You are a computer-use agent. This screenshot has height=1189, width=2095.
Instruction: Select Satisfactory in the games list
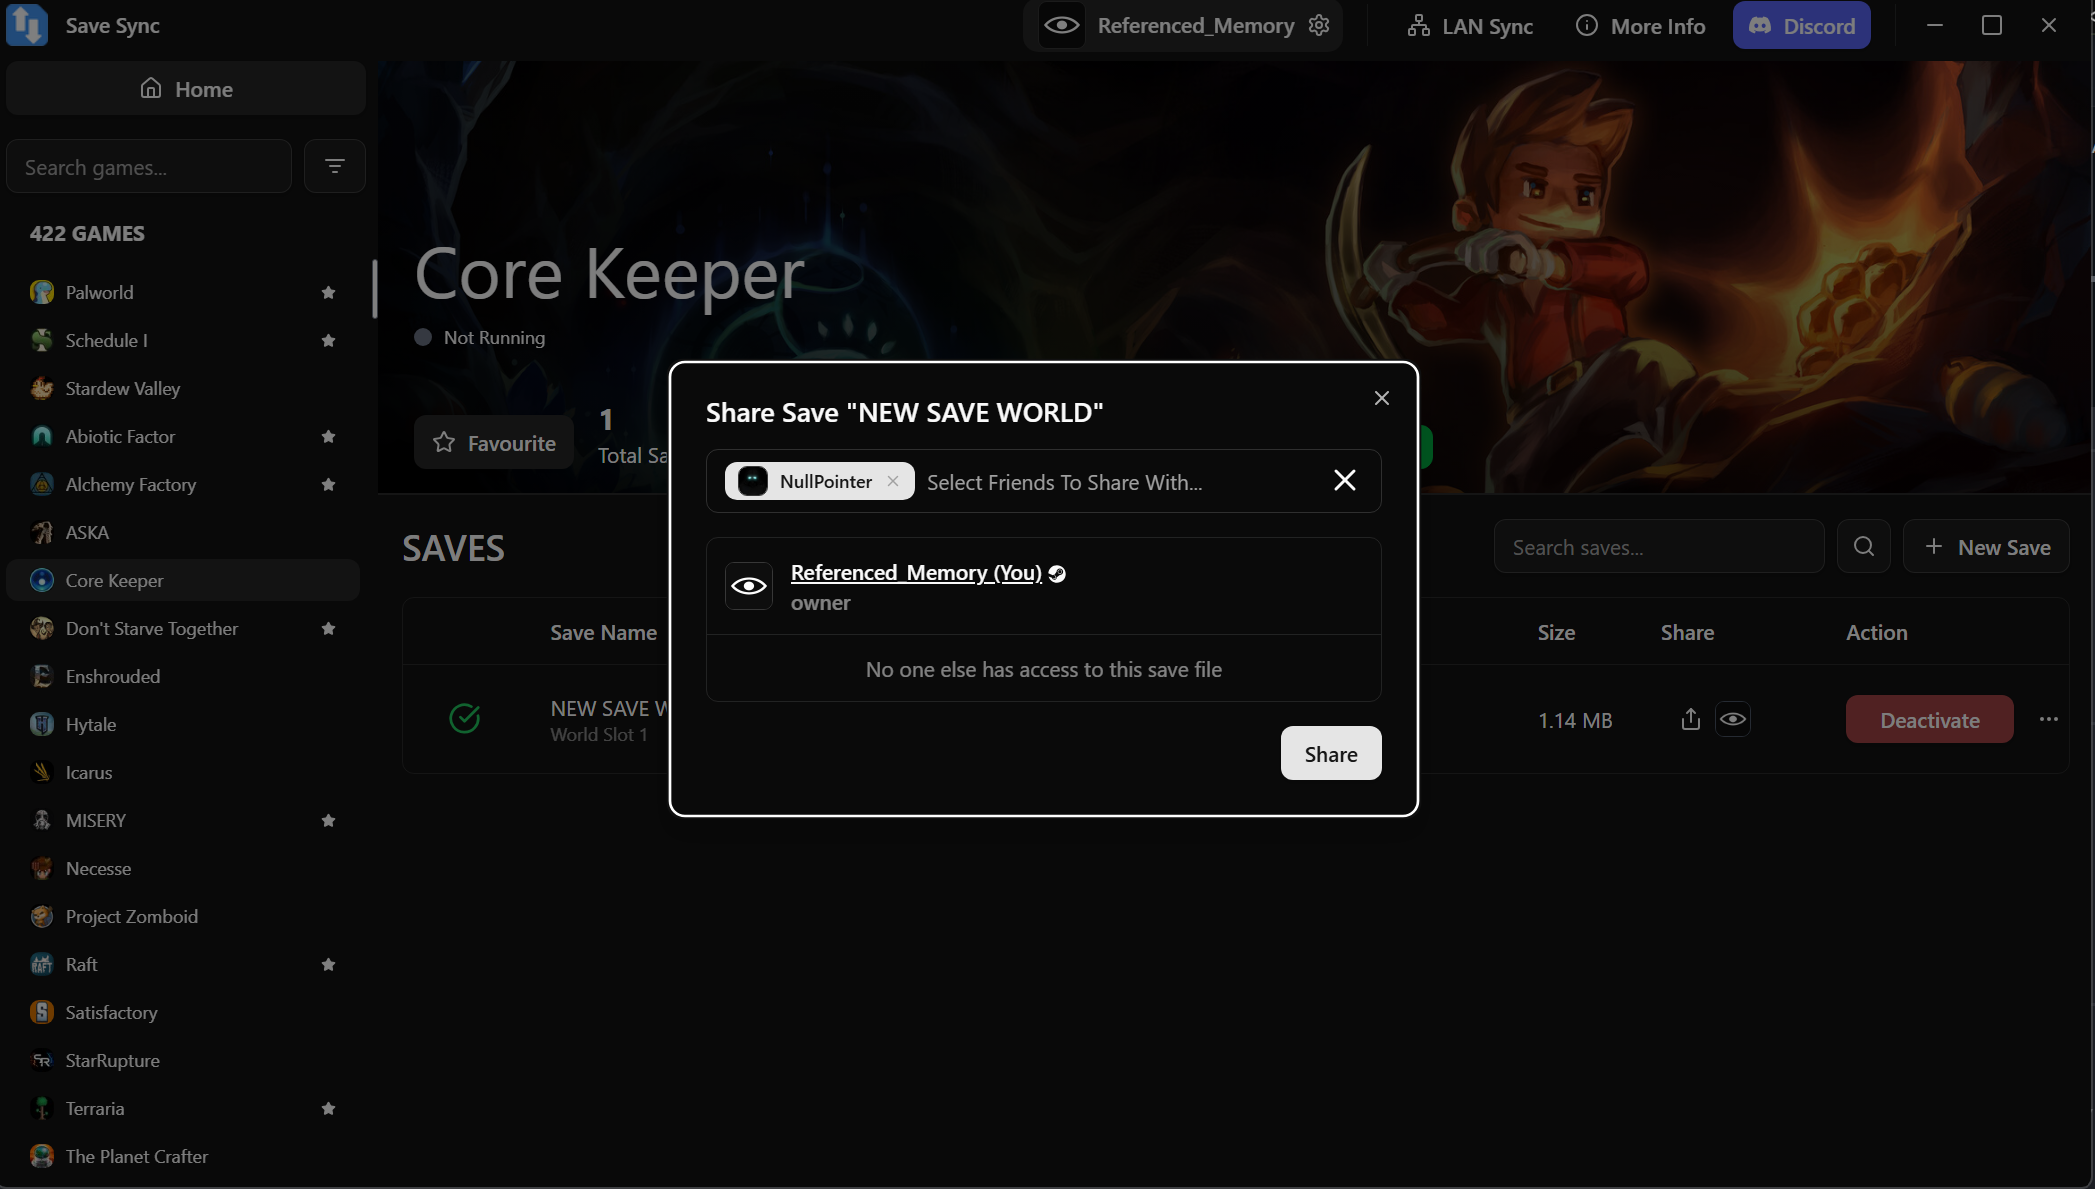[x=183, y=1012]
